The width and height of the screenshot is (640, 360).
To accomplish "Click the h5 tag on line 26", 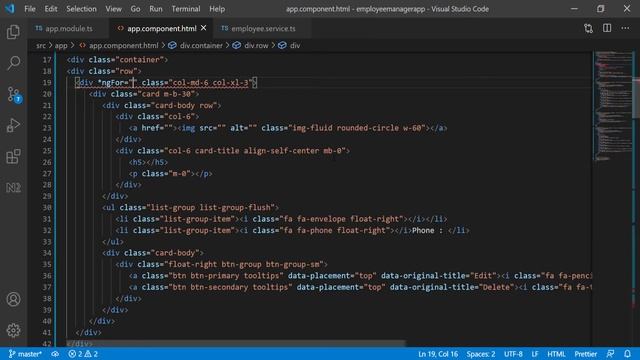I will point(148,162).
